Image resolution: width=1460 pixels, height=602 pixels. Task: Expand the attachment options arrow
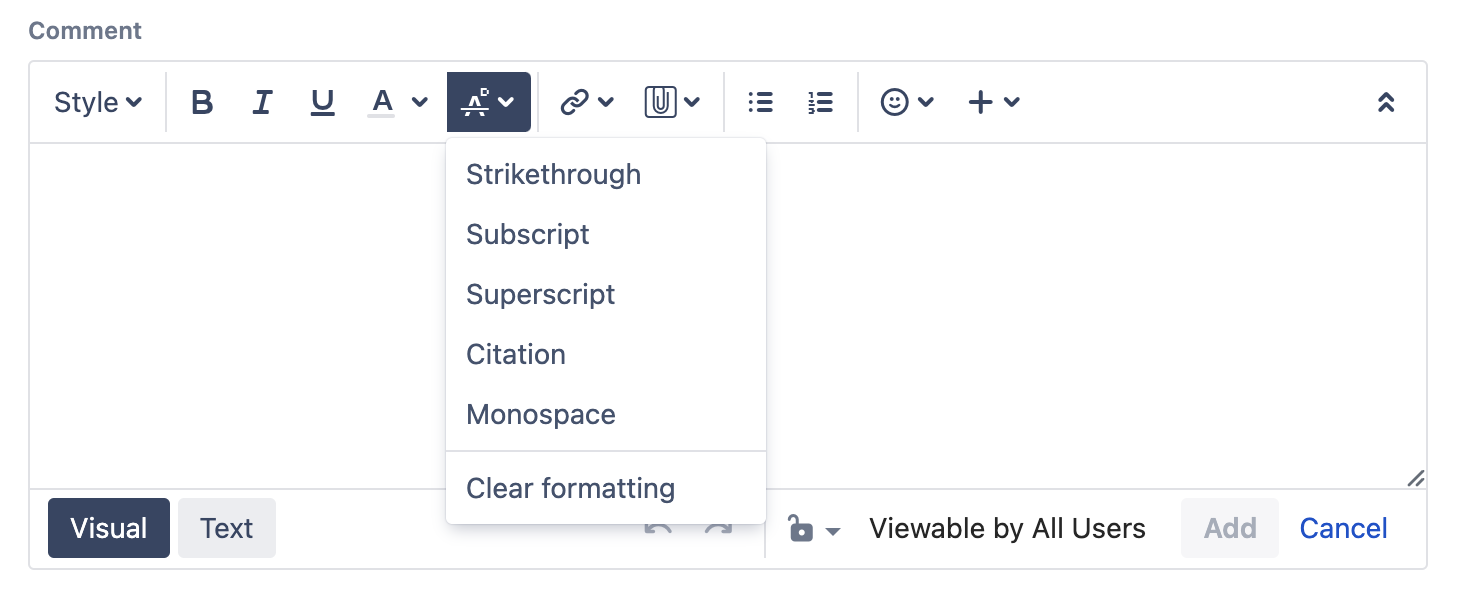tap(692, 102)
